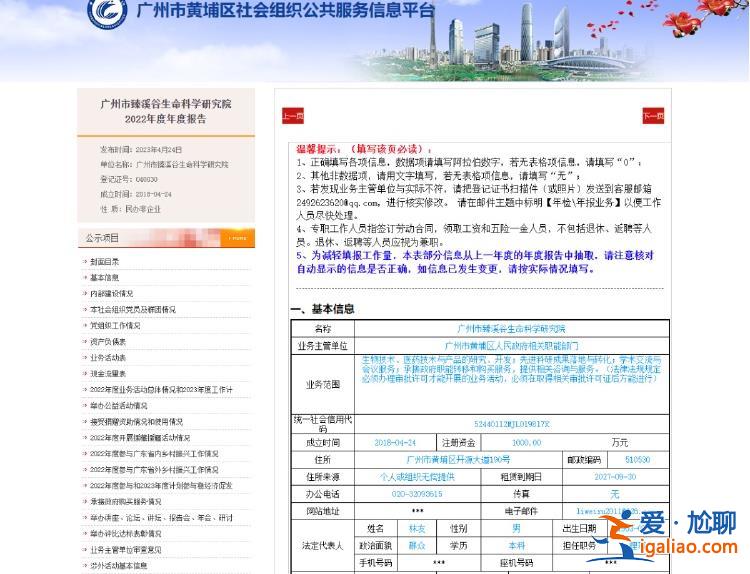
Task: Open 资产负债表 in the sidebar
Action: (x=108, y=342)
